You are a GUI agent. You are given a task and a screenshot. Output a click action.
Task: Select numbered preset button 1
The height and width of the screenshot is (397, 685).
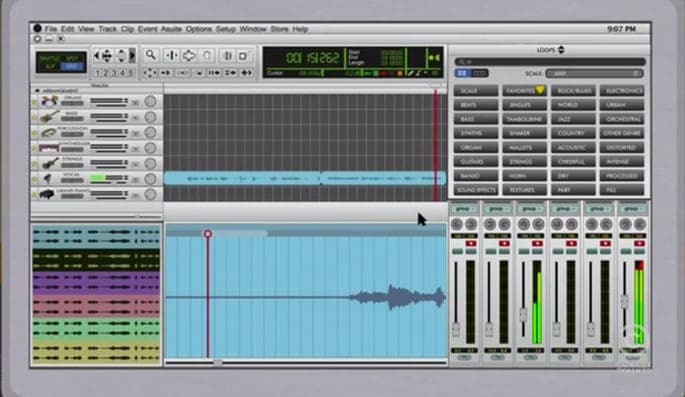pos(97,73)
